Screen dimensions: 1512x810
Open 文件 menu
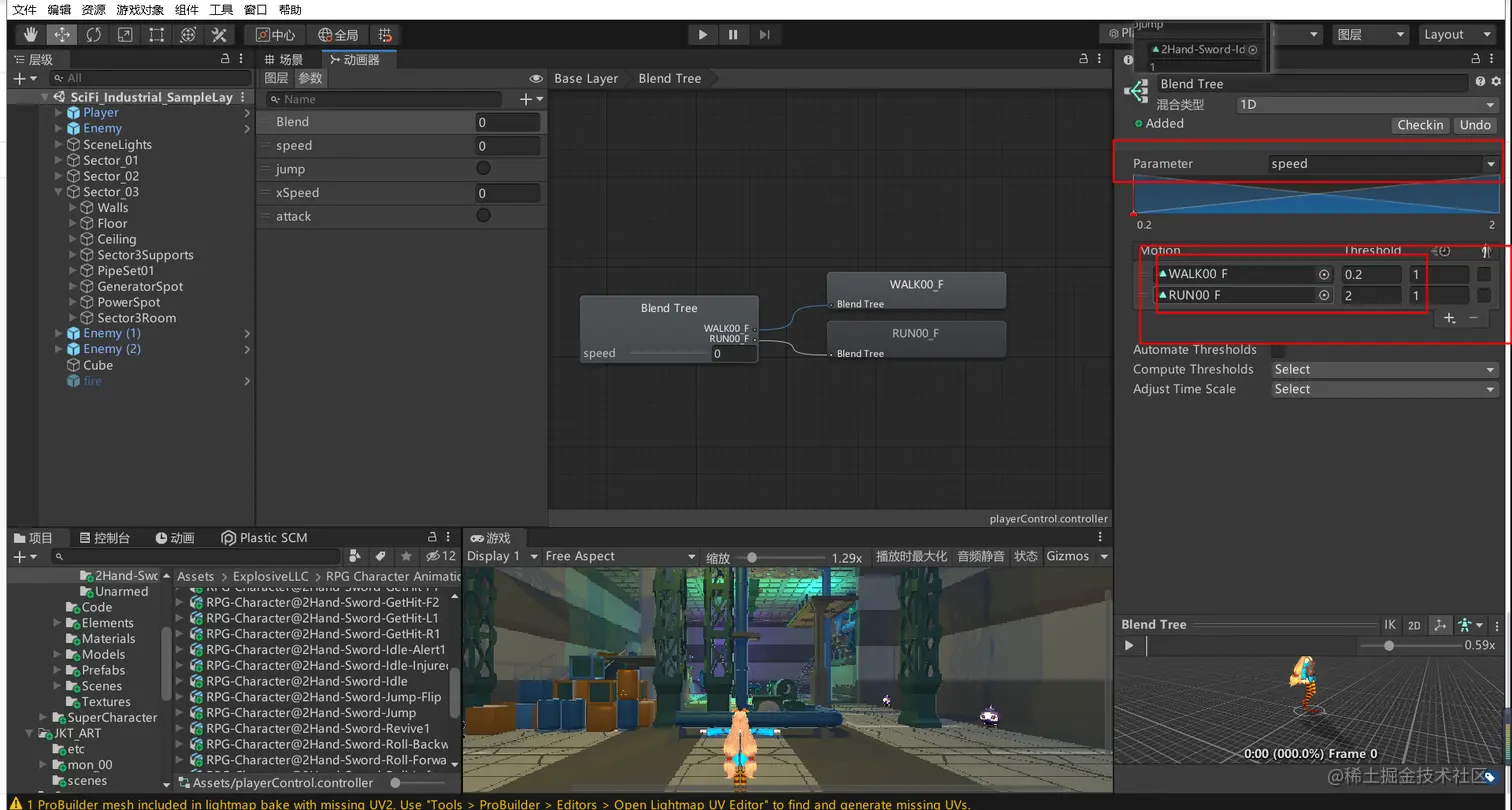[x=25, y=10]
